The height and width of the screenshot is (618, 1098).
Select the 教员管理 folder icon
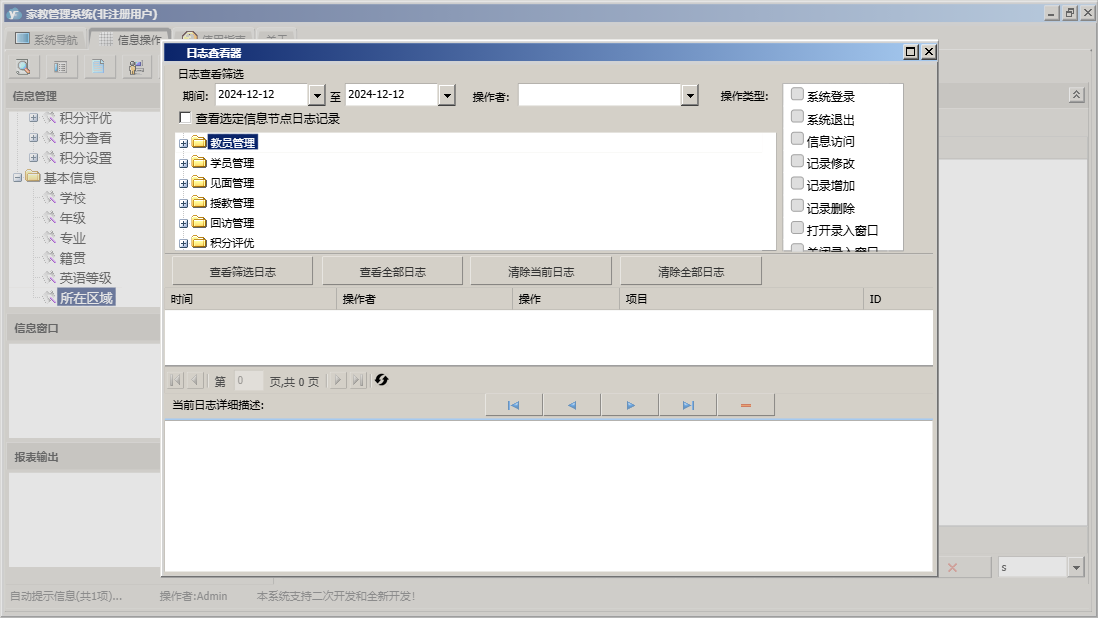(x=199, y=143)
